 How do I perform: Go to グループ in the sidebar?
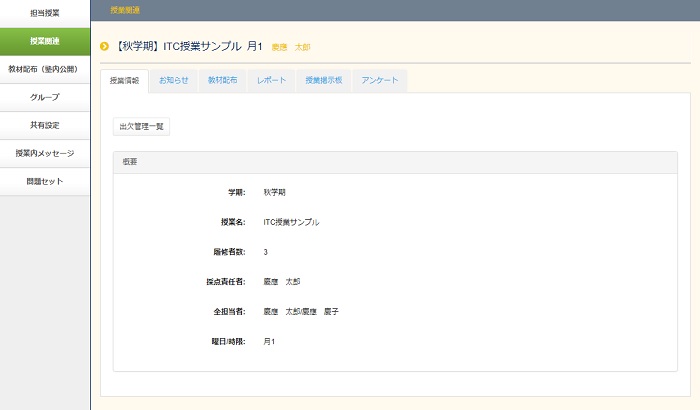45,97
